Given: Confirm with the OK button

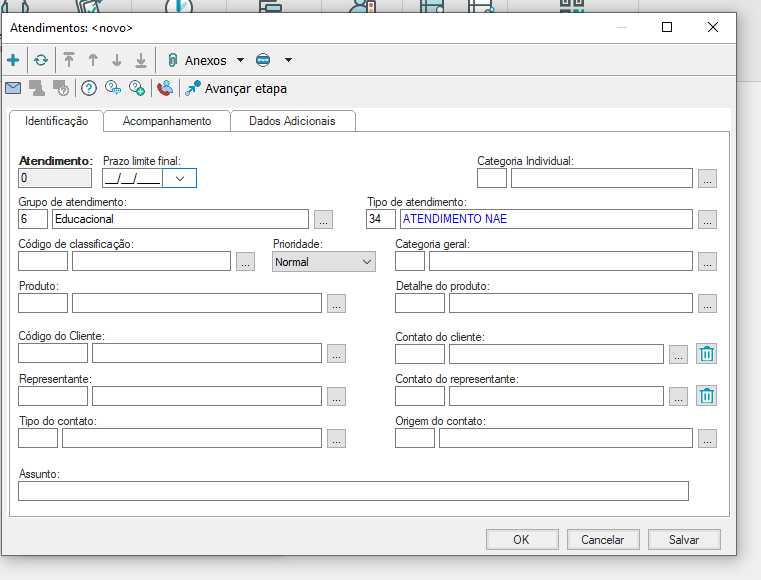Looking at the screenshot, I should tap(521, 539).
